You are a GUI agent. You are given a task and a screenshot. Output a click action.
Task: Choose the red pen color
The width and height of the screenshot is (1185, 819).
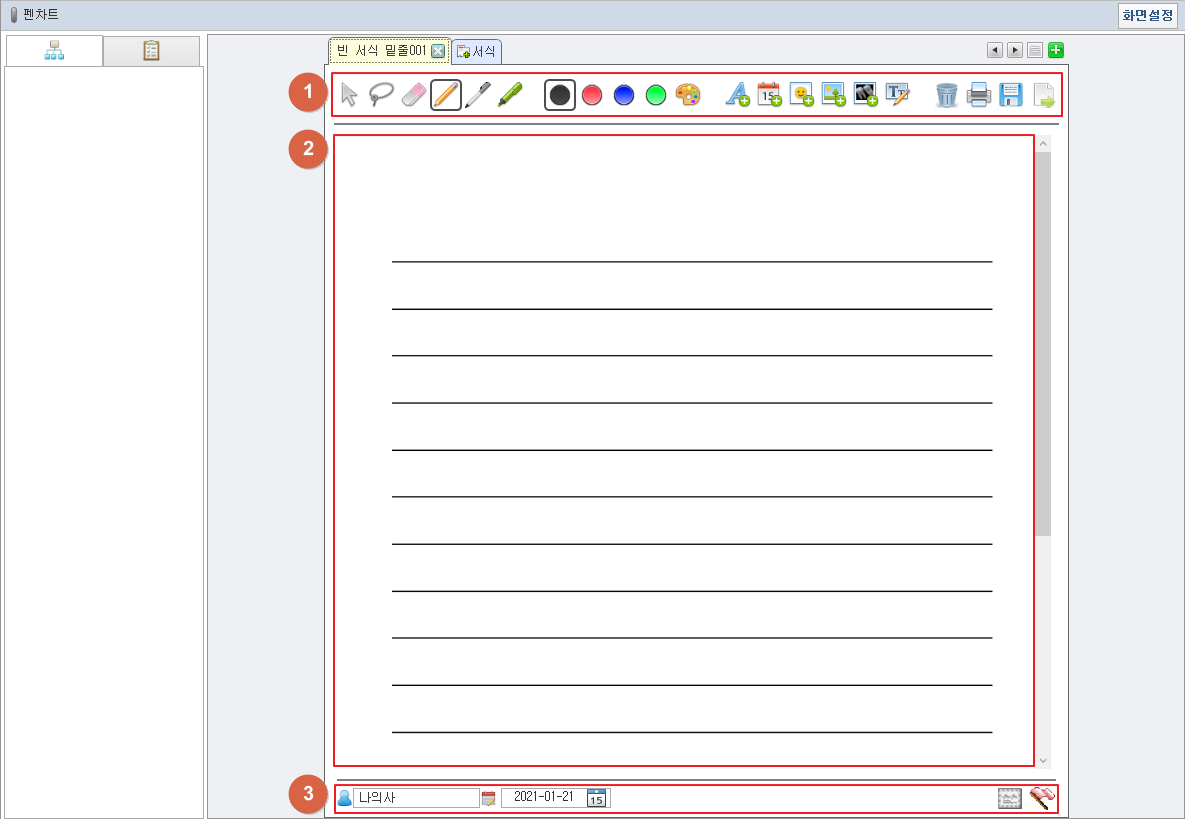[592, 95]
